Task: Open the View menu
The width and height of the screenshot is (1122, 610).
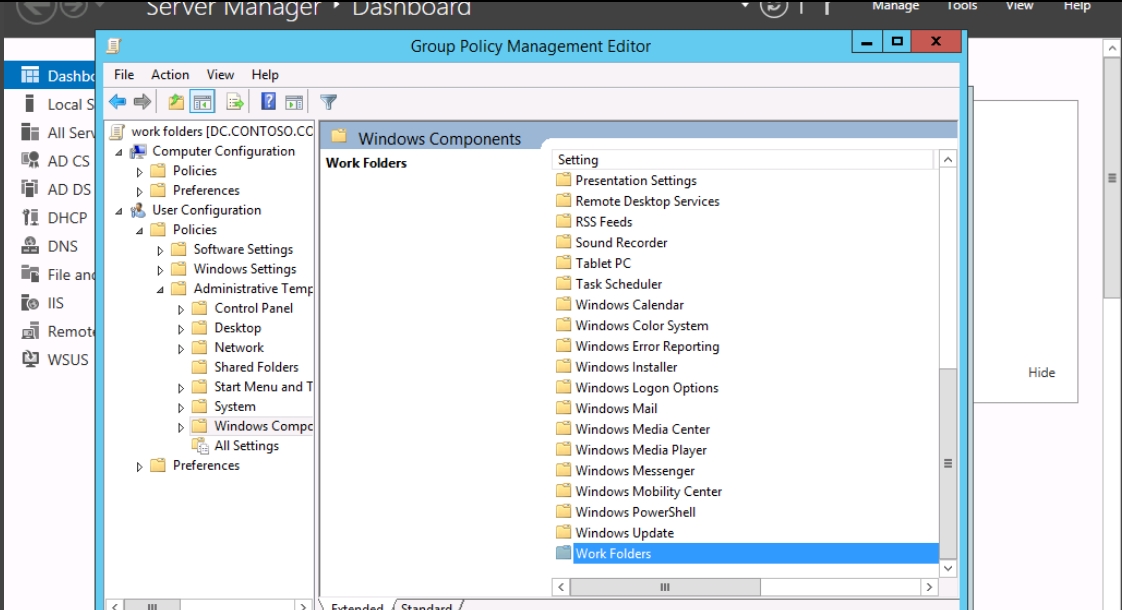Action: pyautogui.click(x=220, y=74)
